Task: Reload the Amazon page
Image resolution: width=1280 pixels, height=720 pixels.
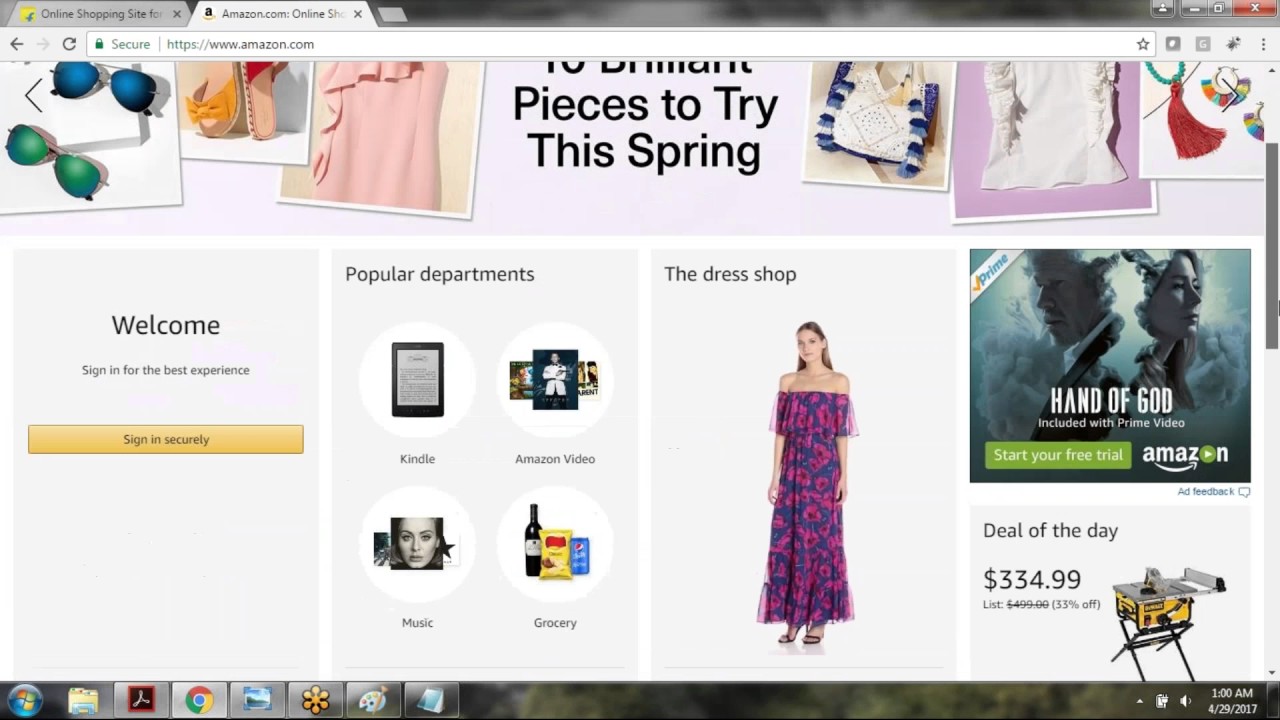Action: (x=69, y=44)
